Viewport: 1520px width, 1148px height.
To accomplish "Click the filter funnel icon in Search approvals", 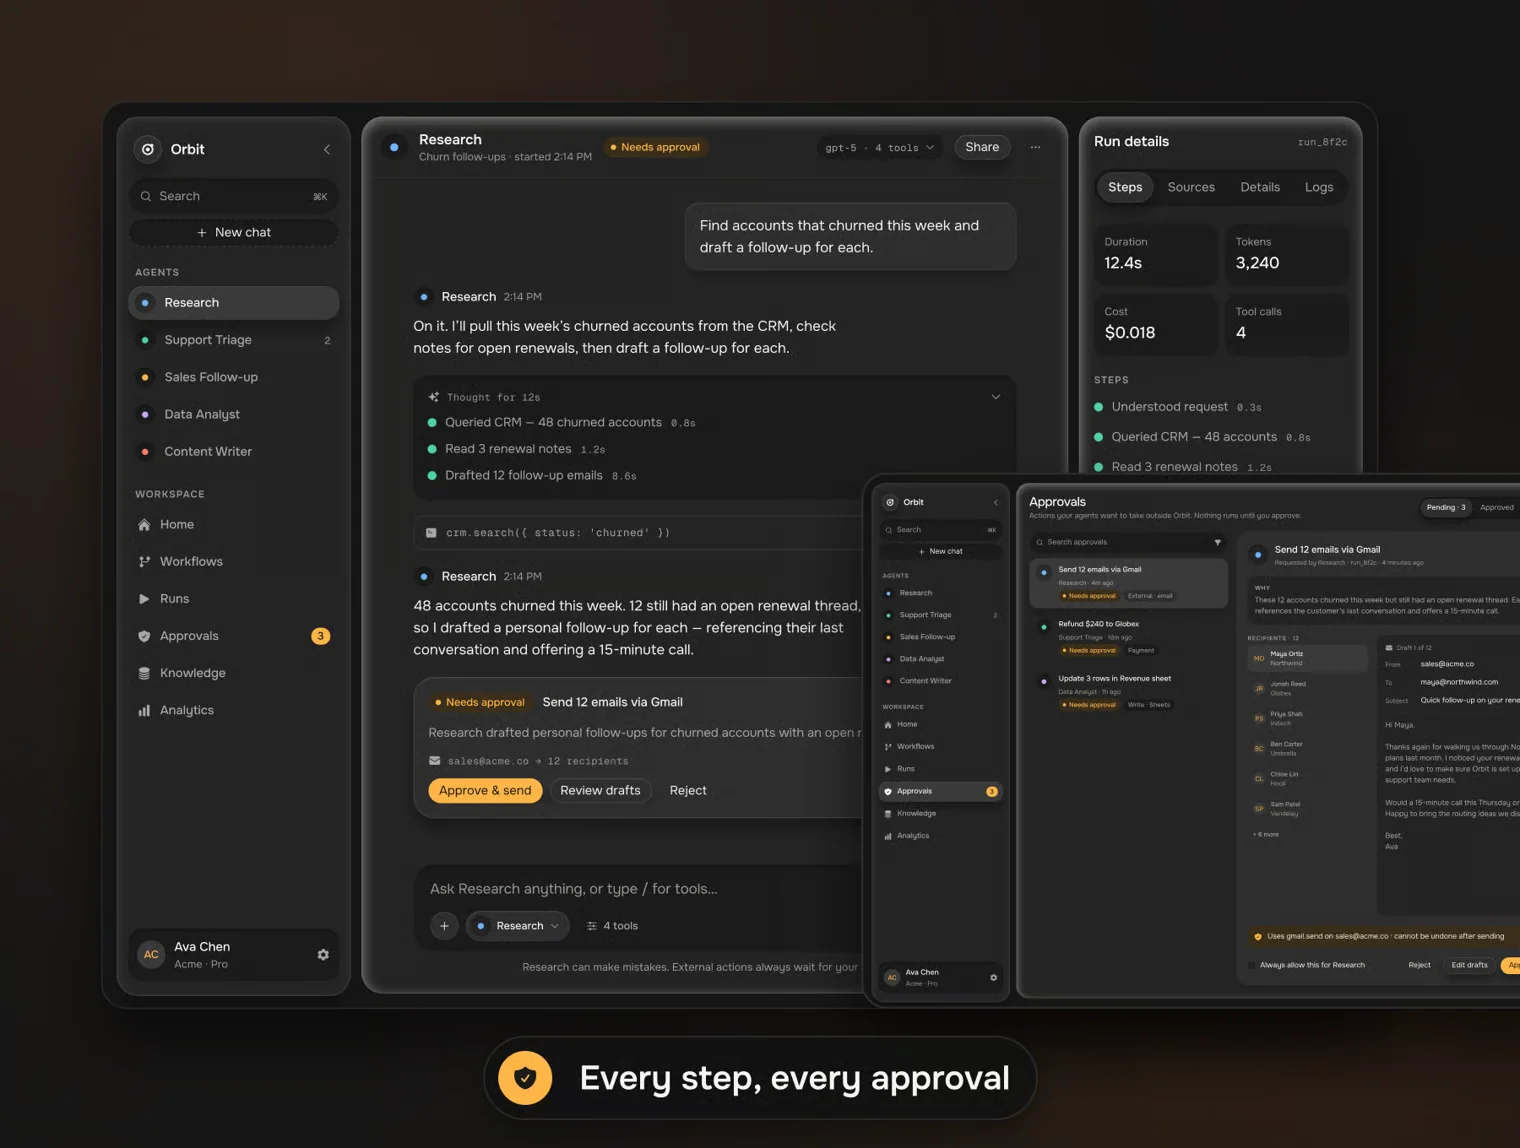I will pos(1217,542).
